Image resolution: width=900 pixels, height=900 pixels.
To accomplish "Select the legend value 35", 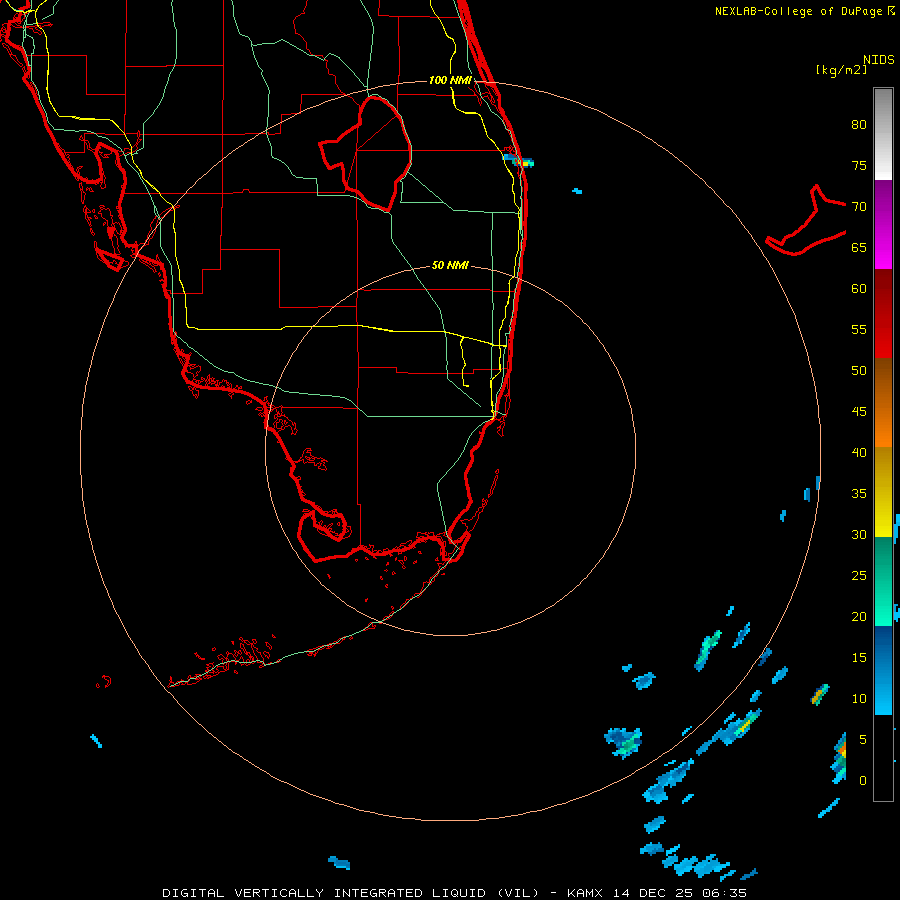I will point(859,494).
